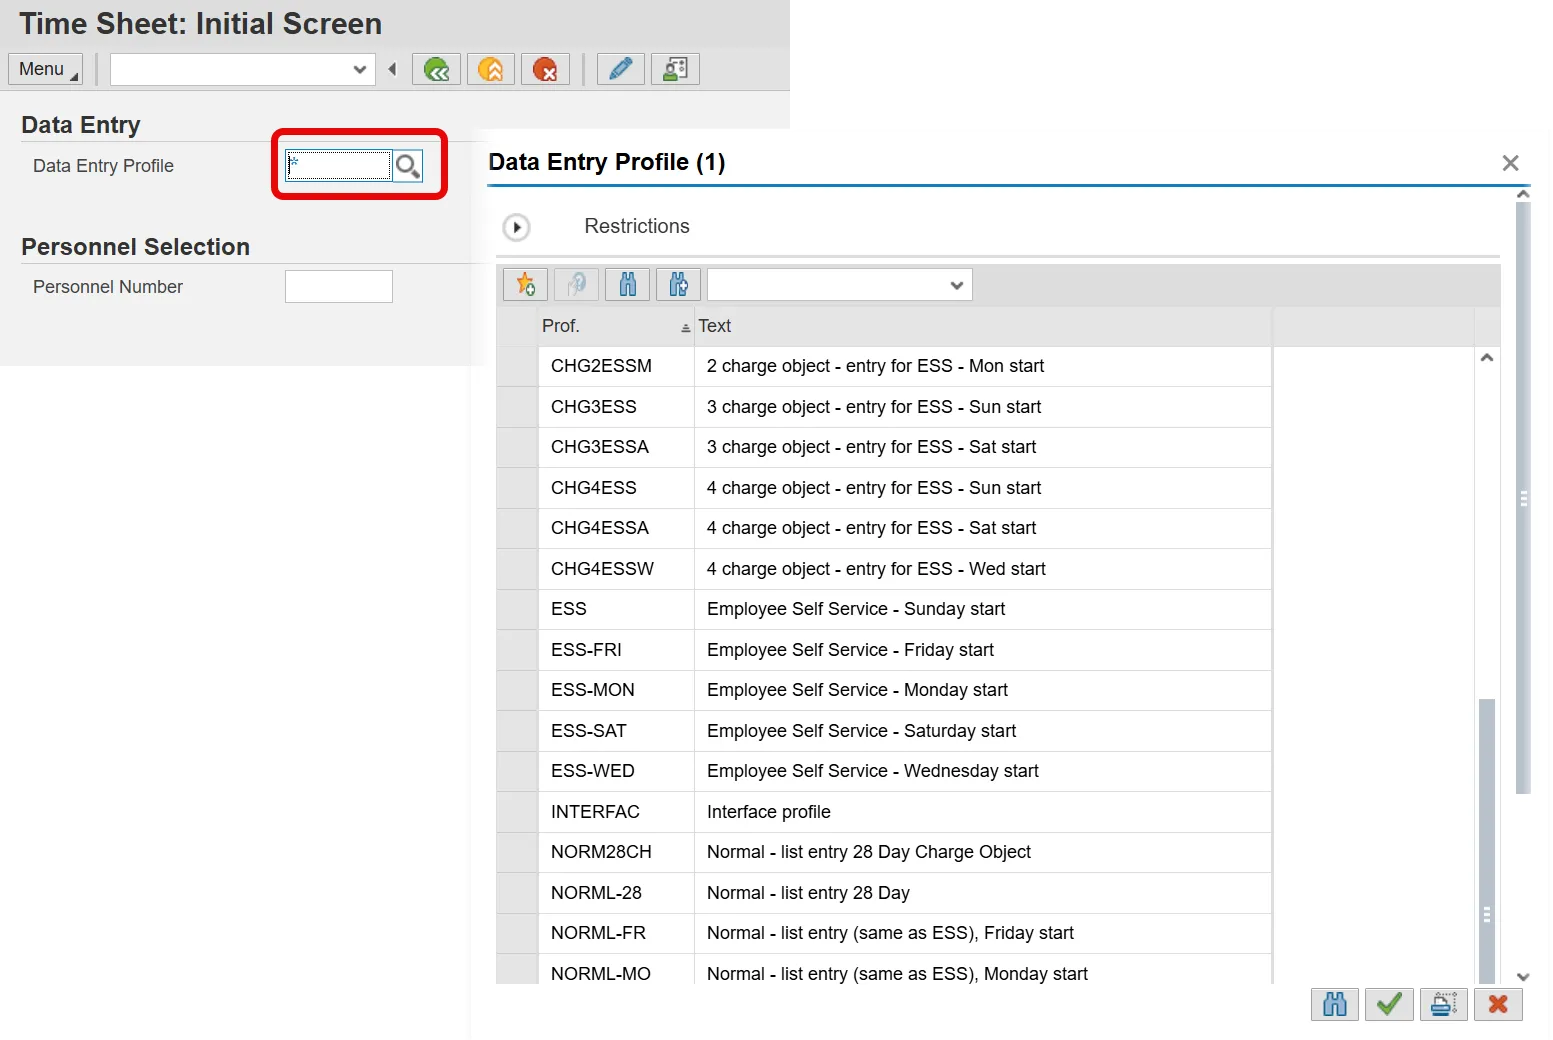
Task: Click "Employee Self Service - Friday start" text
Action: [850, 650]
